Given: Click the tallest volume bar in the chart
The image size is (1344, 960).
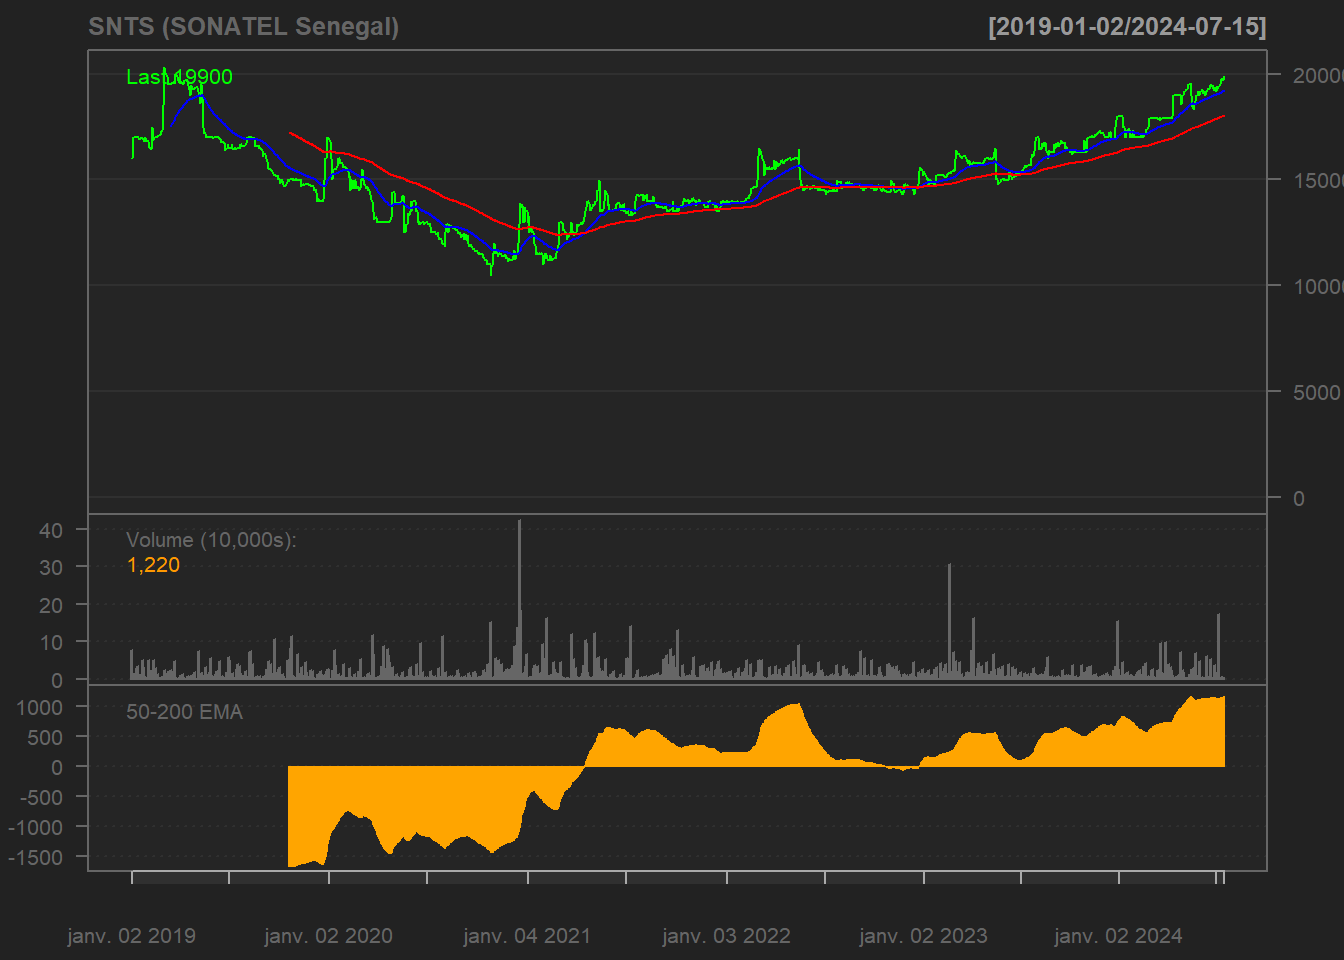Looking at the screenshot, I should click(520, 598).
